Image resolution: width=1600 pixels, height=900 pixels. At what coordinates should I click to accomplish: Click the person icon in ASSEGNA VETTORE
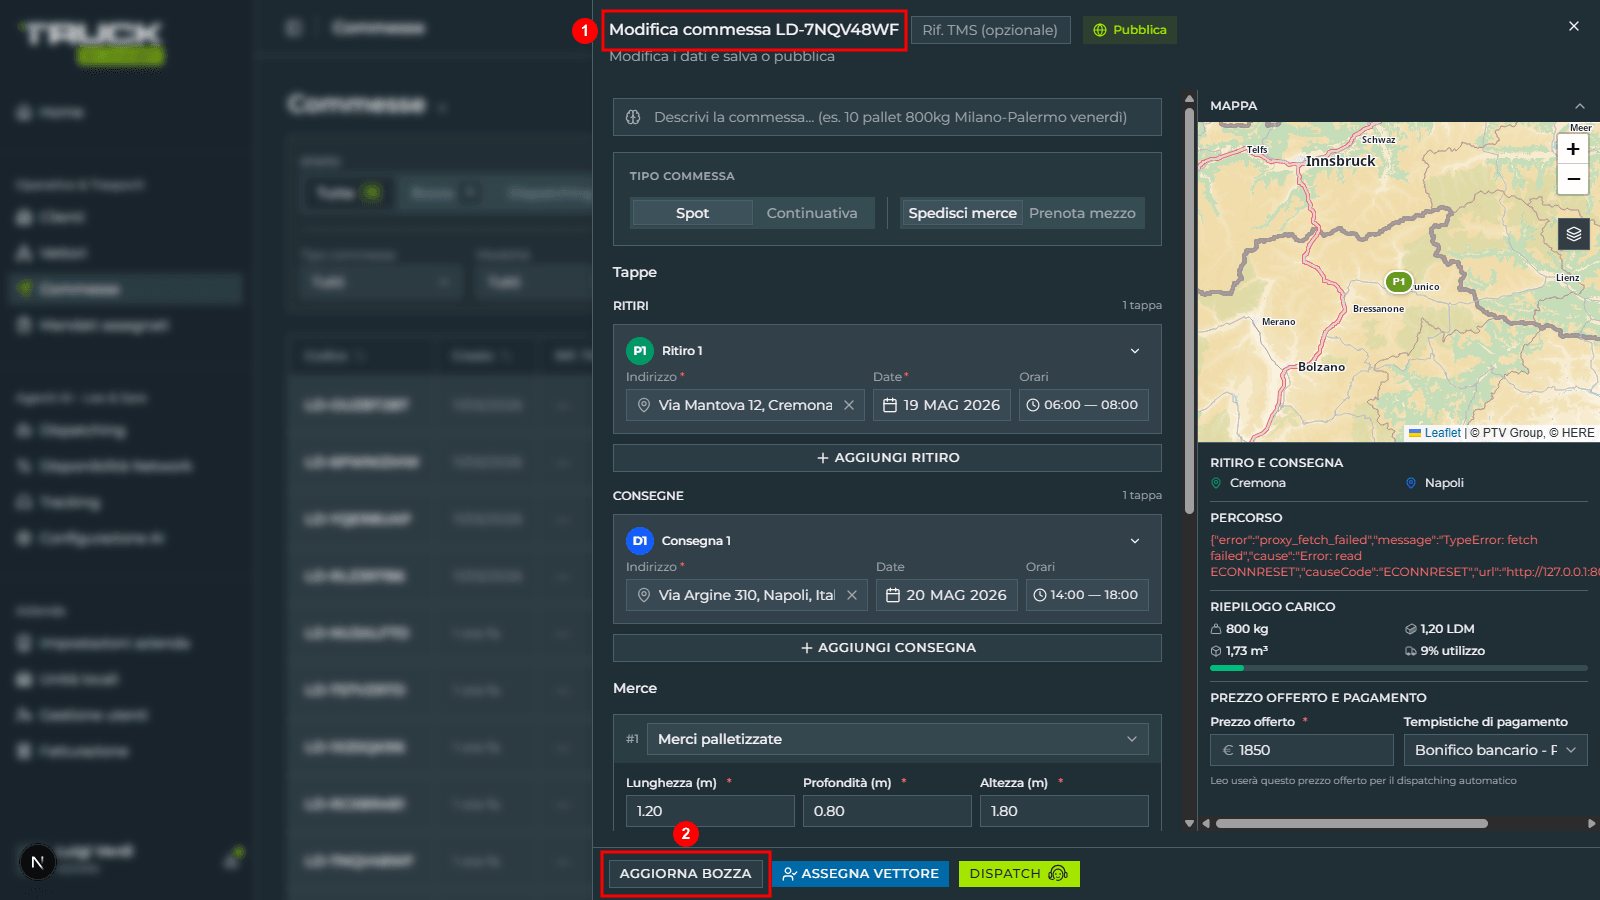[x=790, y=874]
